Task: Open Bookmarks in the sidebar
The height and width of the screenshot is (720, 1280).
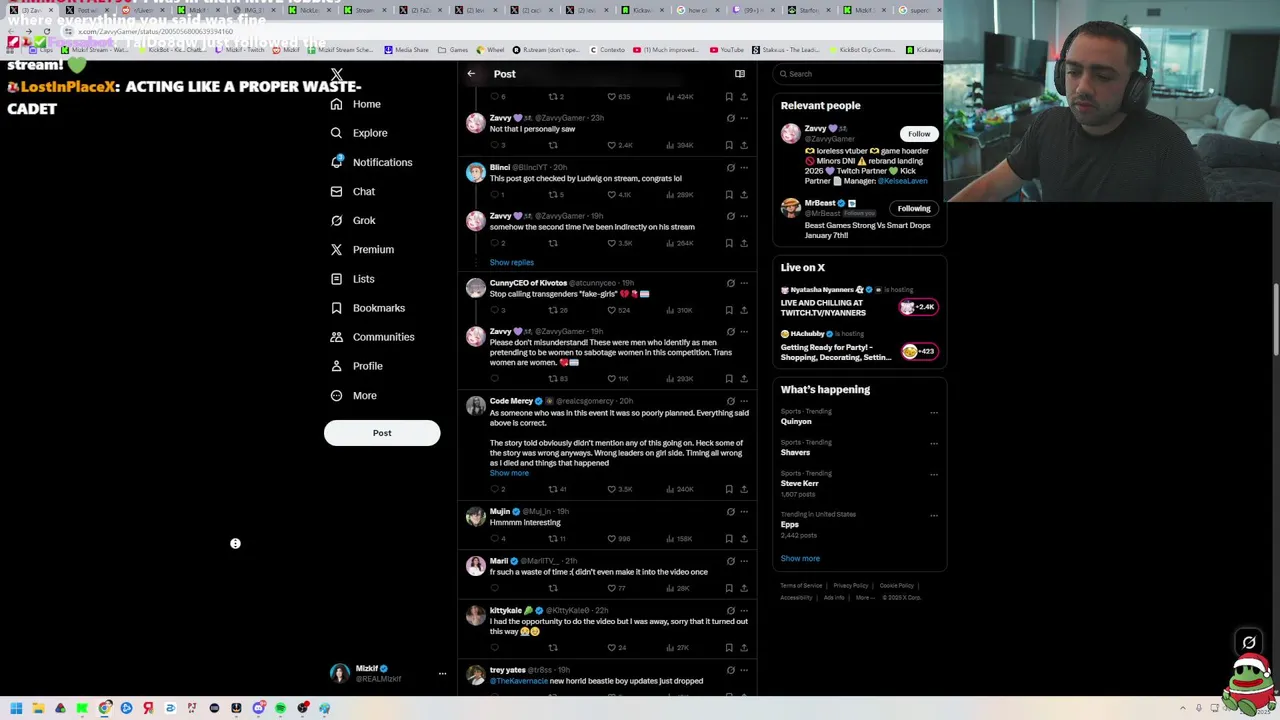Action: coord(368,308)
